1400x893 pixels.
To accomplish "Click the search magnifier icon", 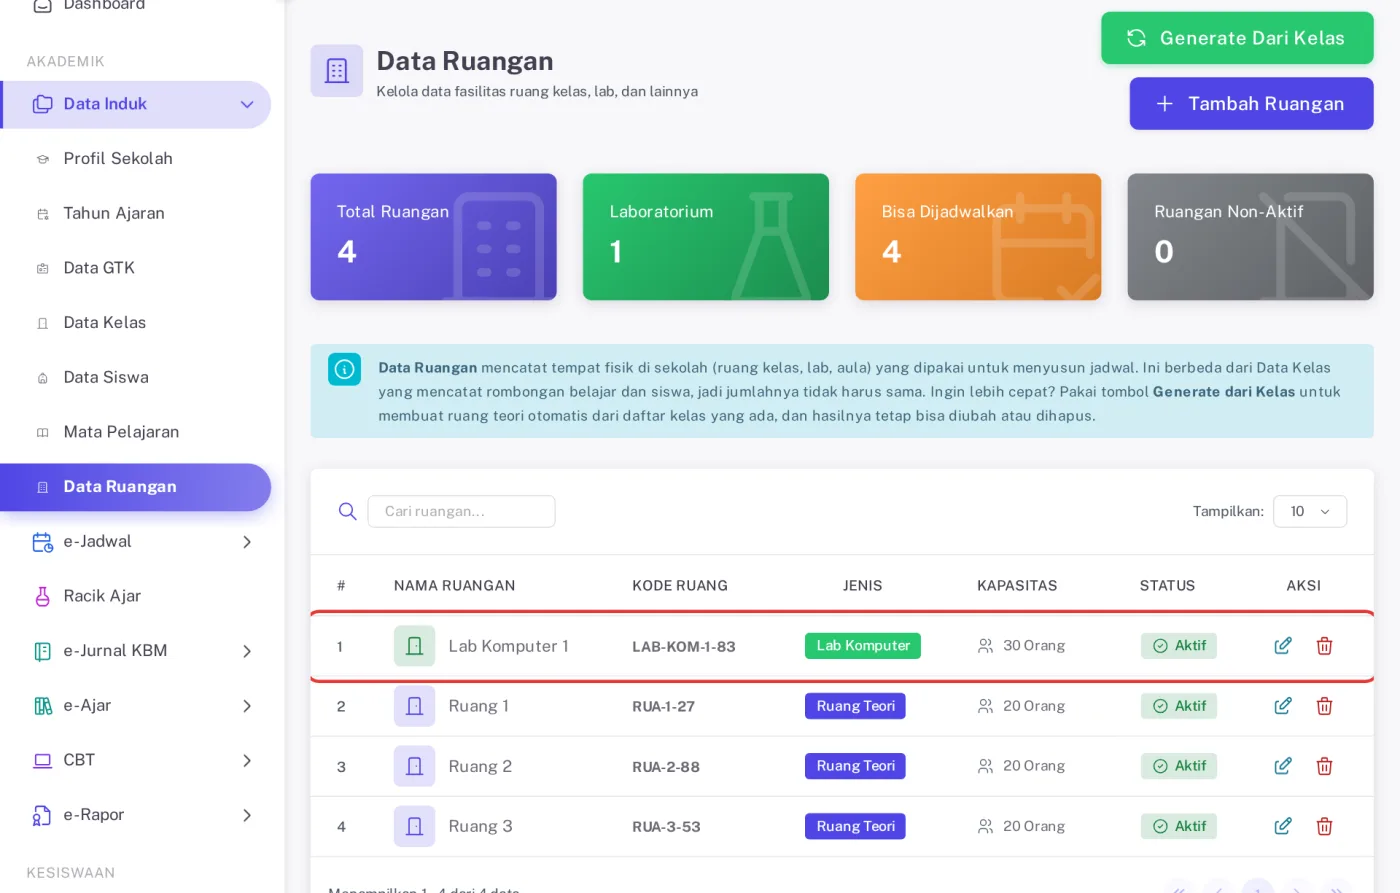I will tap(347, 511).
